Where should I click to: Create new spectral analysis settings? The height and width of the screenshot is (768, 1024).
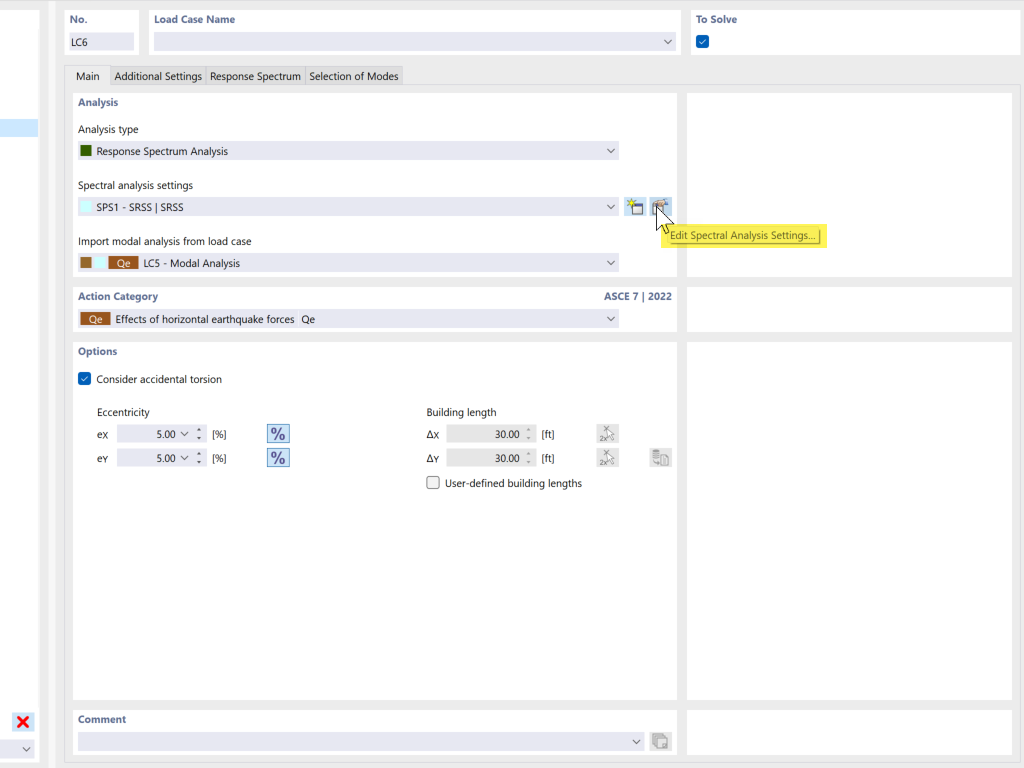tap(635, 206)
